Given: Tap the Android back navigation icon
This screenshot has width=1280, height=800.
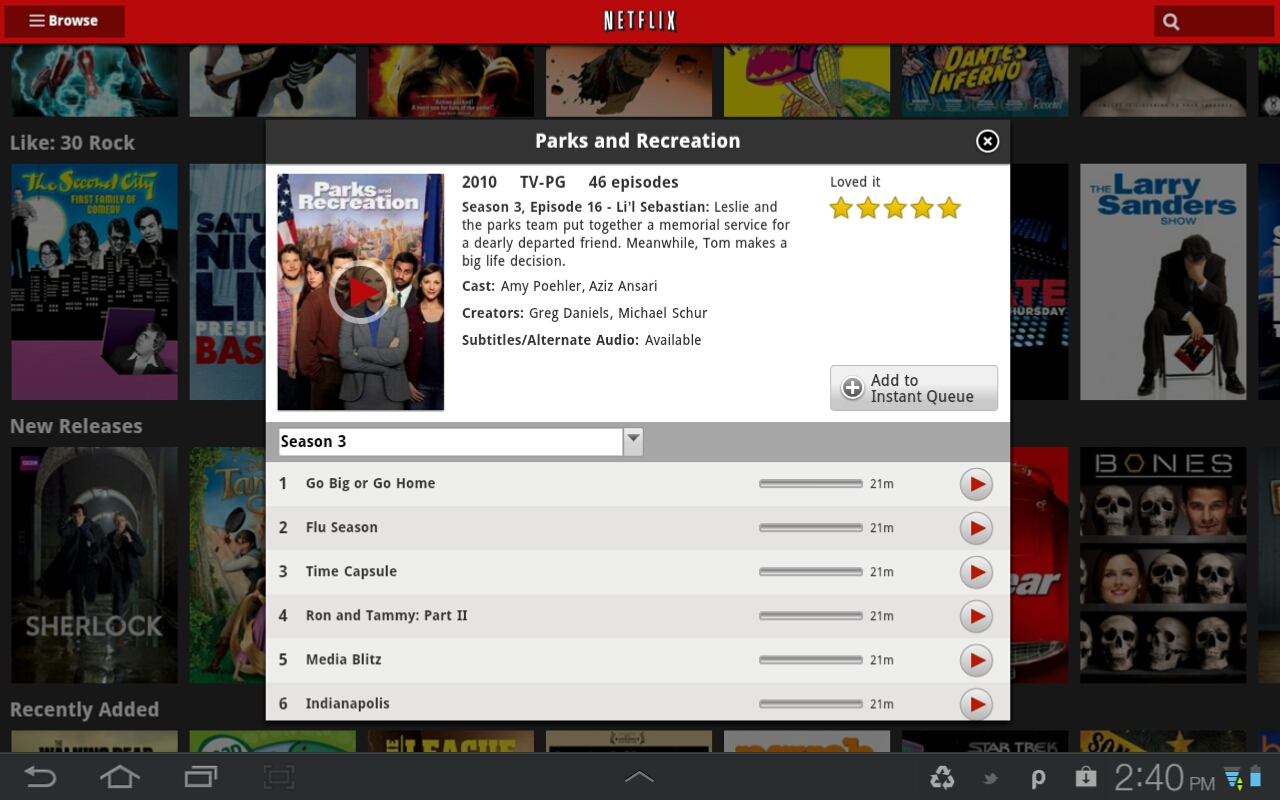Looking at the screenshot, I should point(40,777).
